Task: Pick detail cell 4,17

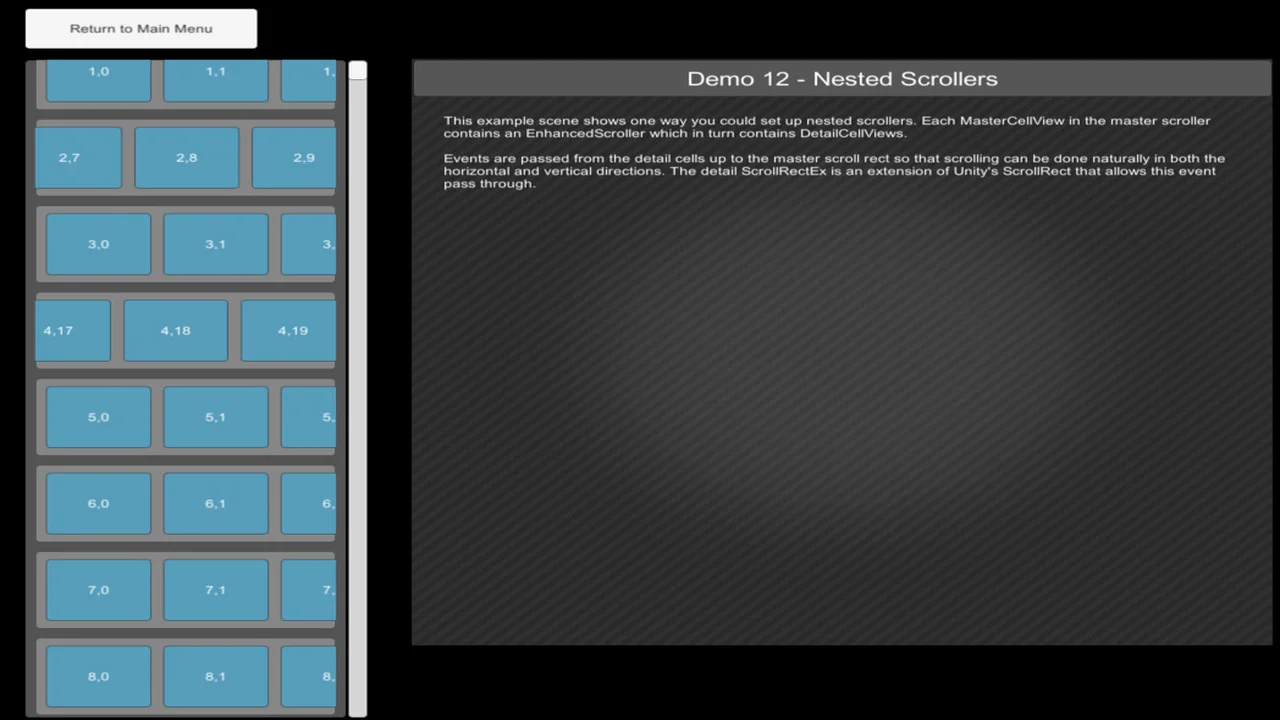Action: click(x=72, y=331)
